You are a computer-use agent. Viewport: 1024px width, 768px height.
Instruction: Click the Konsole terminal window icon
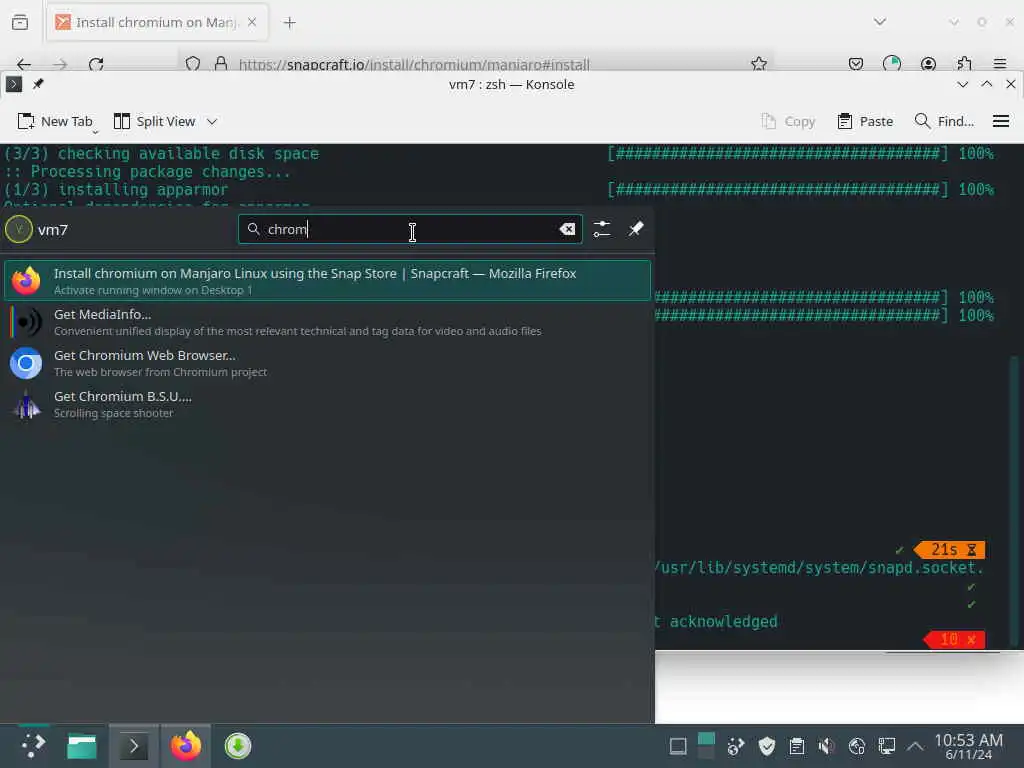(14, 84)
